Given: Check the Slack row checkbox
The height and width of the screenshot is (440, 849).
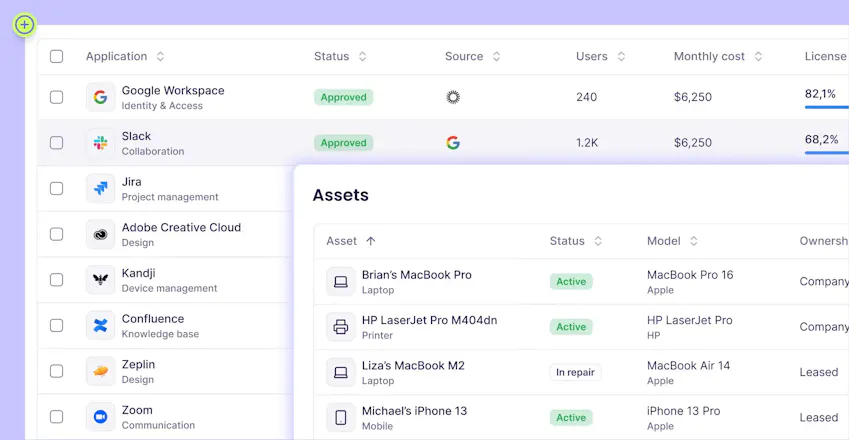Looking at the screenshot, I should [56, 143].
